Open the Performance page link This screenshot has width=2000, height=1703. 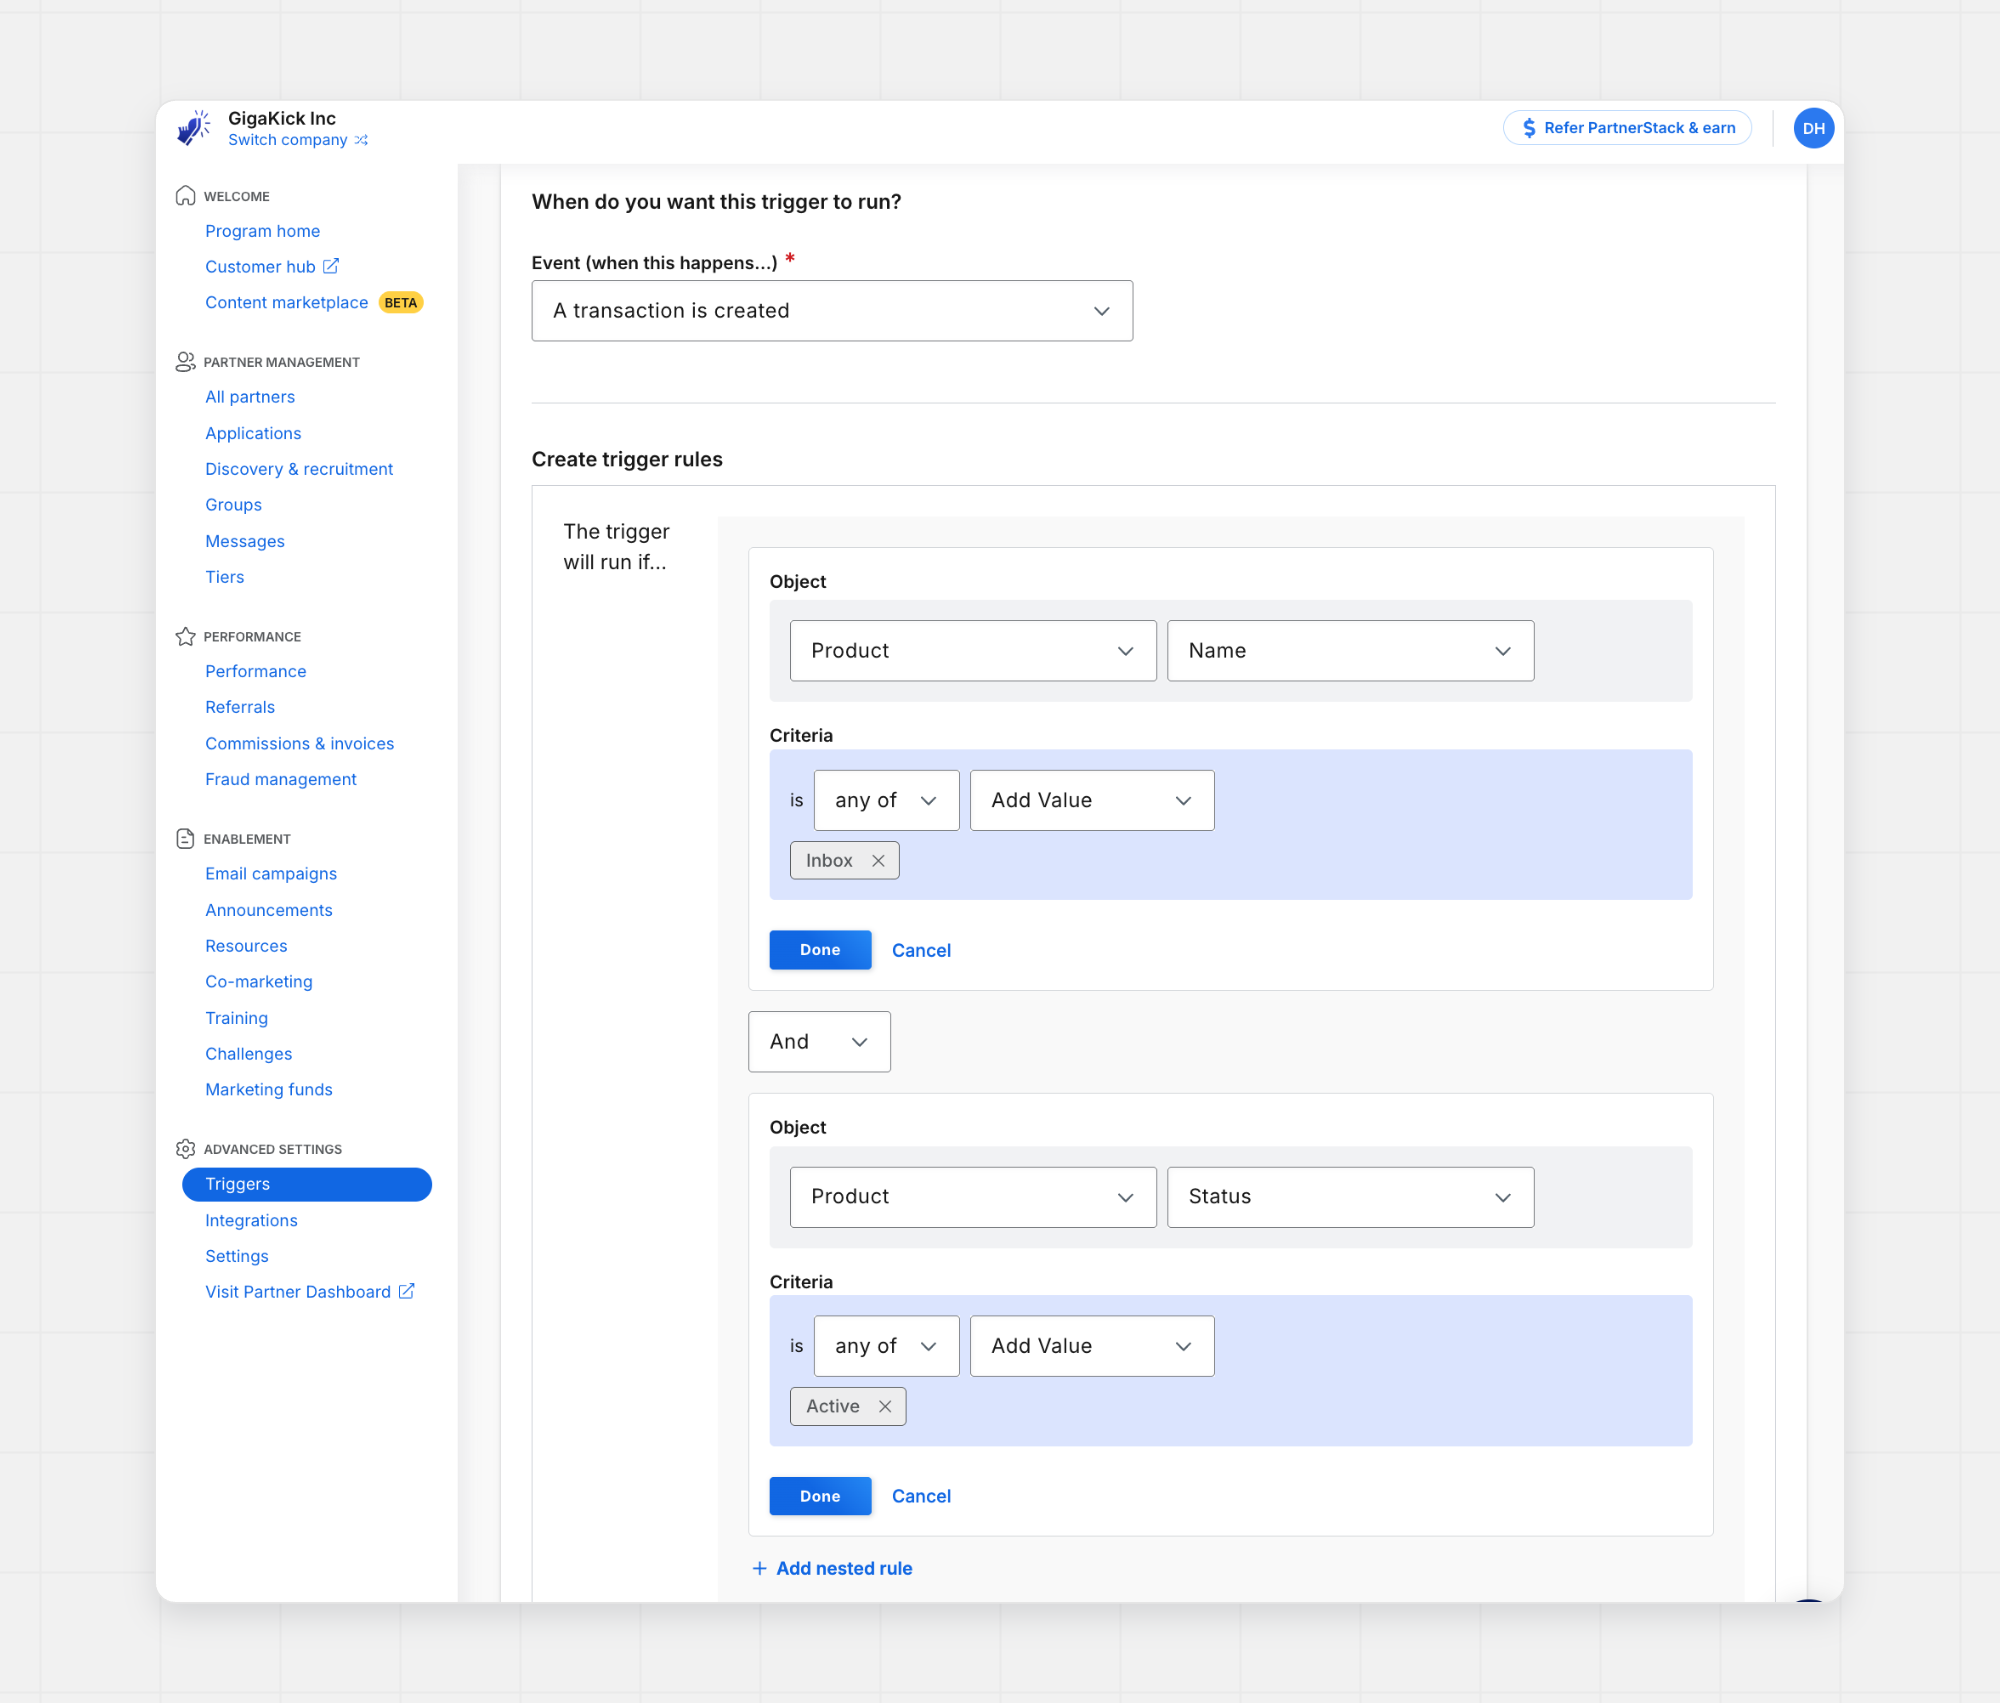[256, 671]
